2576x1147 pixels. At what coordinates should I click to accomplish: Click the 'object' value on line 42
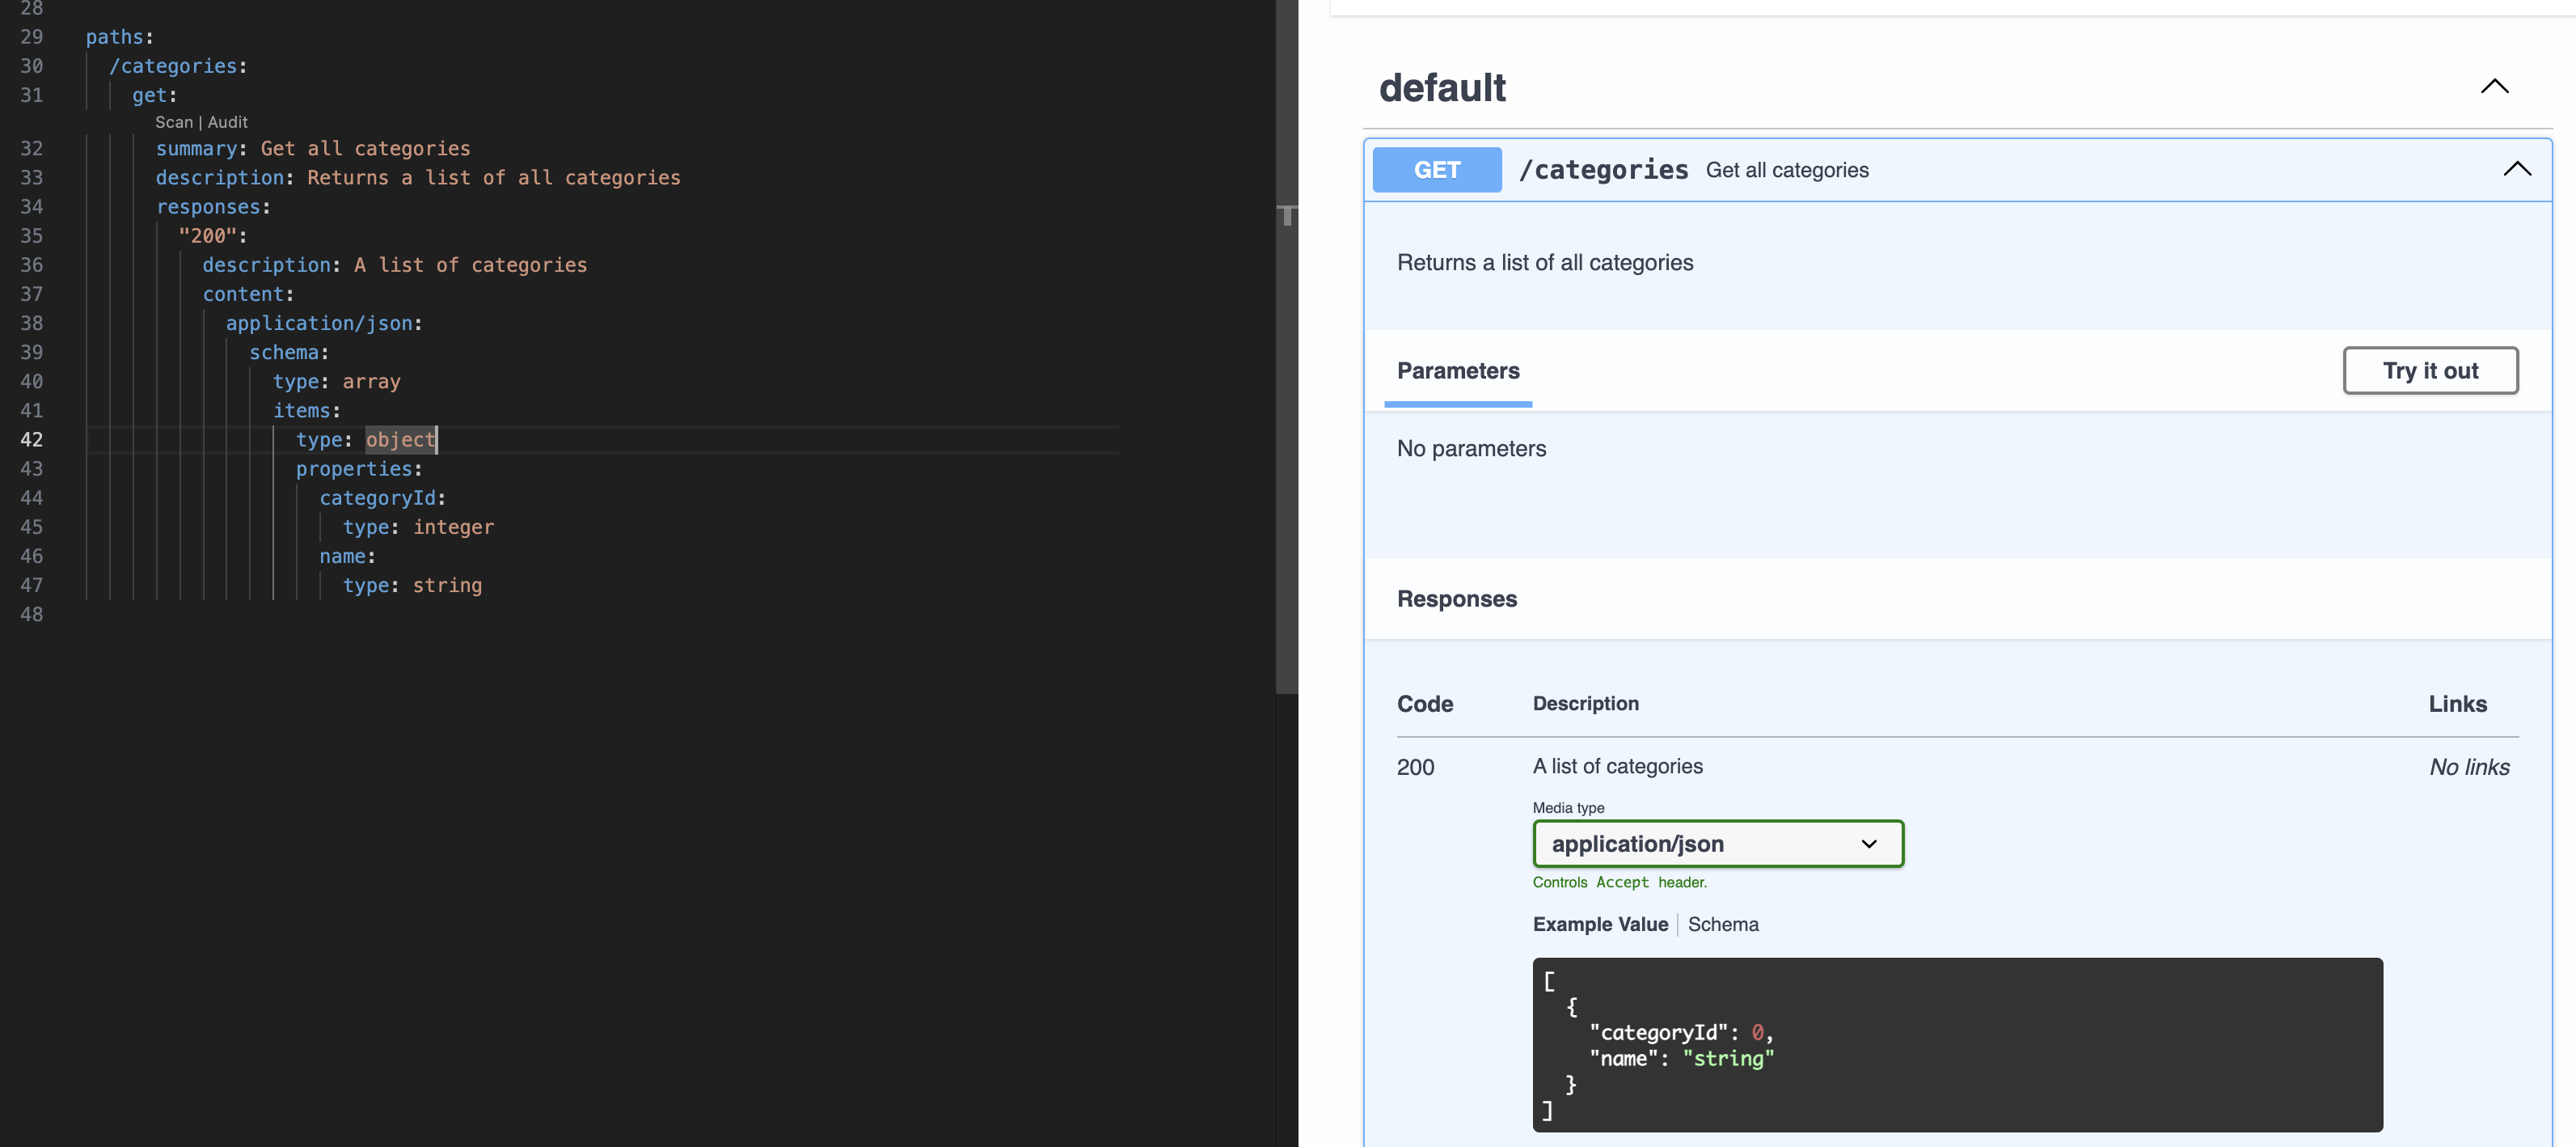pyautogui.click(x=400, y=440)
